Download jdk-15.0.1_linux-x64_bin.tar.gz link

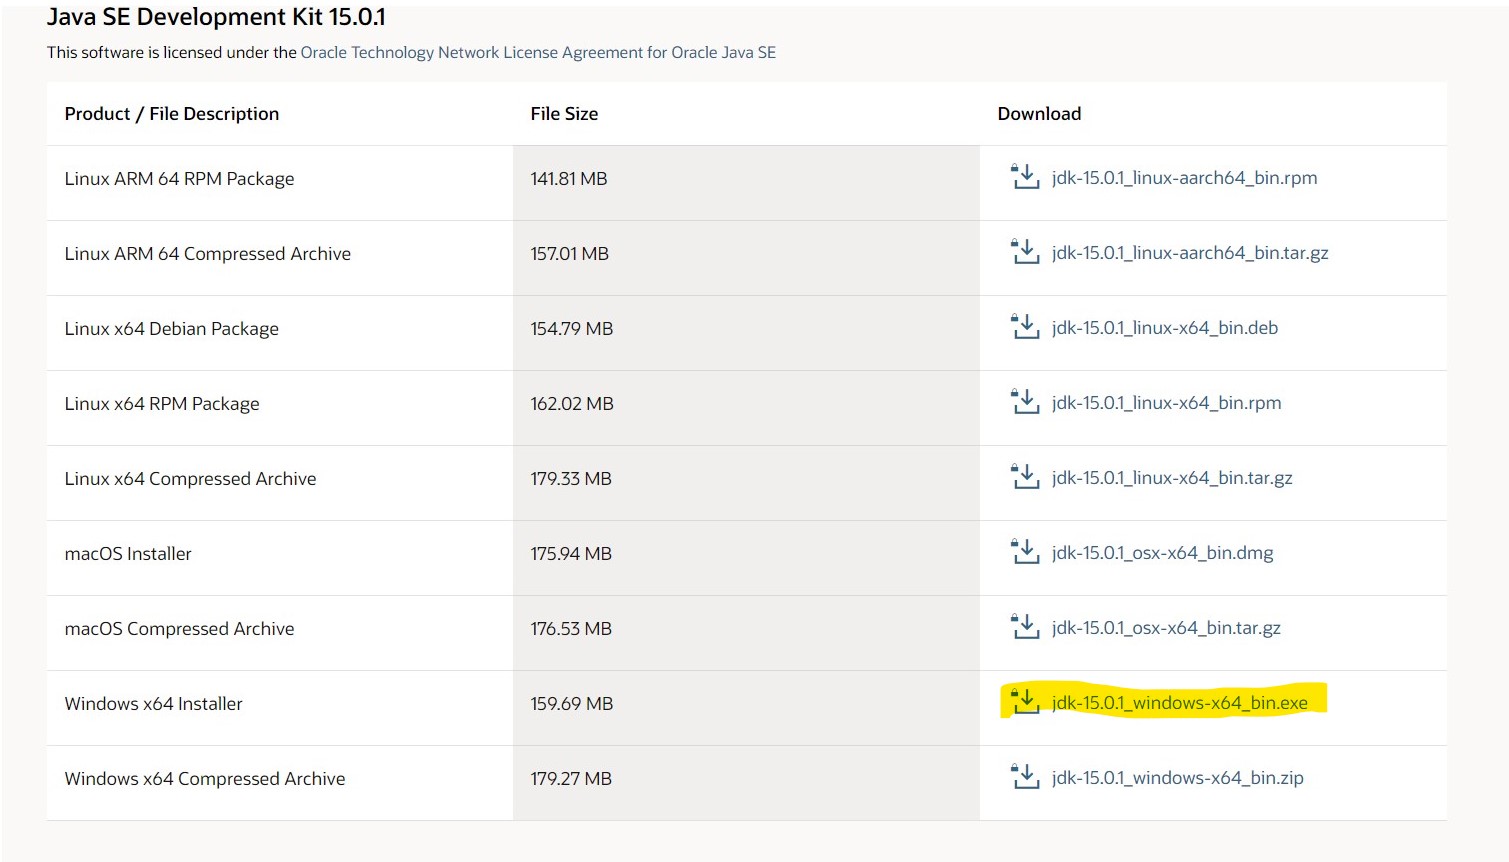1172,478
